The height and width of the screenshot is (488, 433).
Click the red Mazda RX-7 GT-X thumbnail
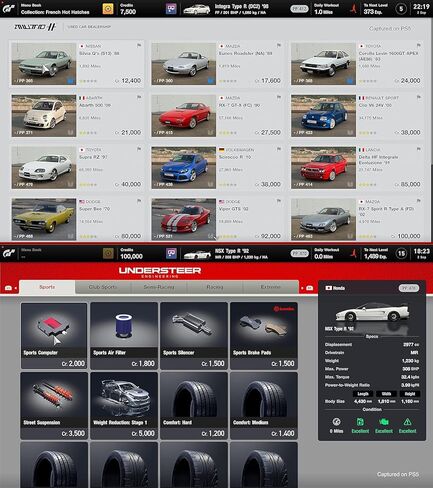[184, 116]
